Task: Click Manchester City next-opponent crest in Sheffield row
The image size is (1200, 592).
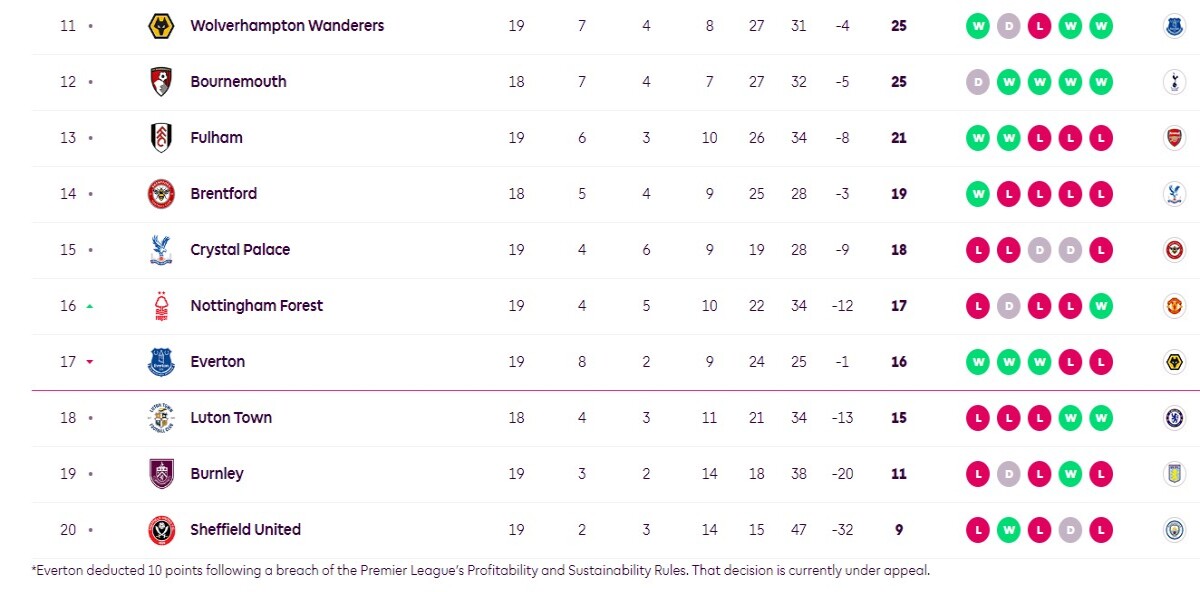Action: click(x=1174, y=530)
